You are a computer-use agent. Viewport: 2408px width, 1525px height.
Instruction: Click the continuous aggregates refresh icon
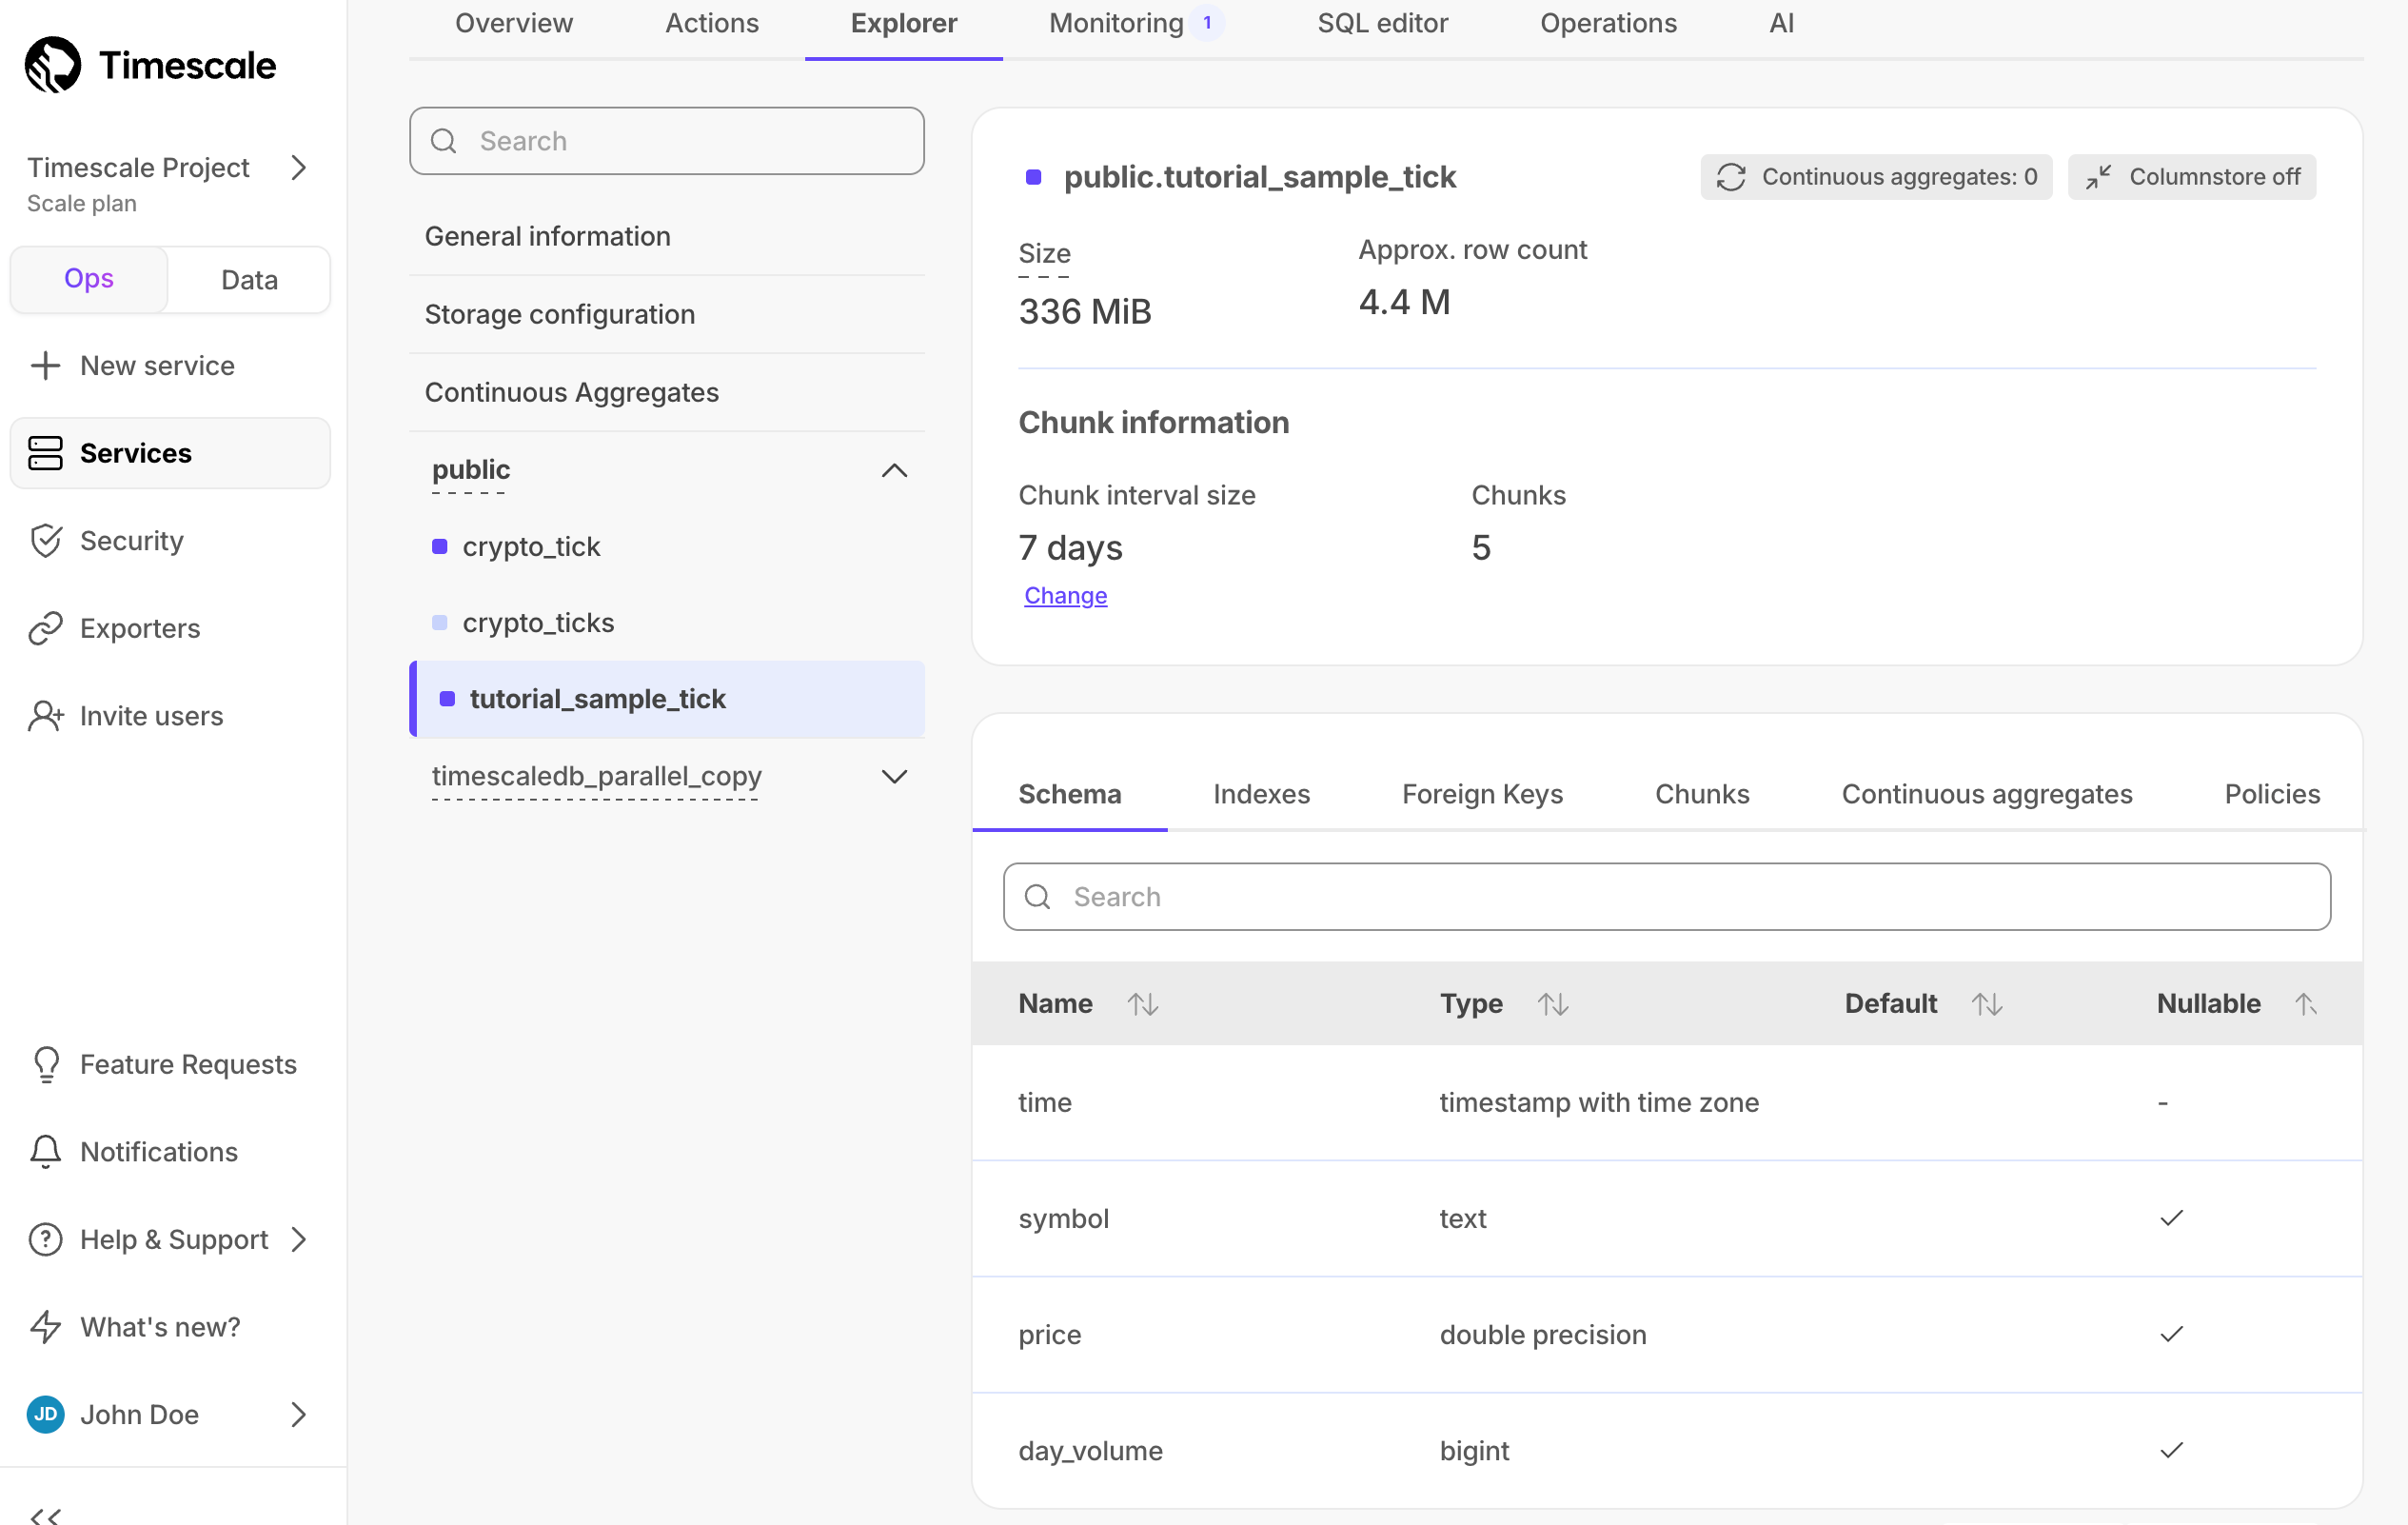click(1731, 177)
